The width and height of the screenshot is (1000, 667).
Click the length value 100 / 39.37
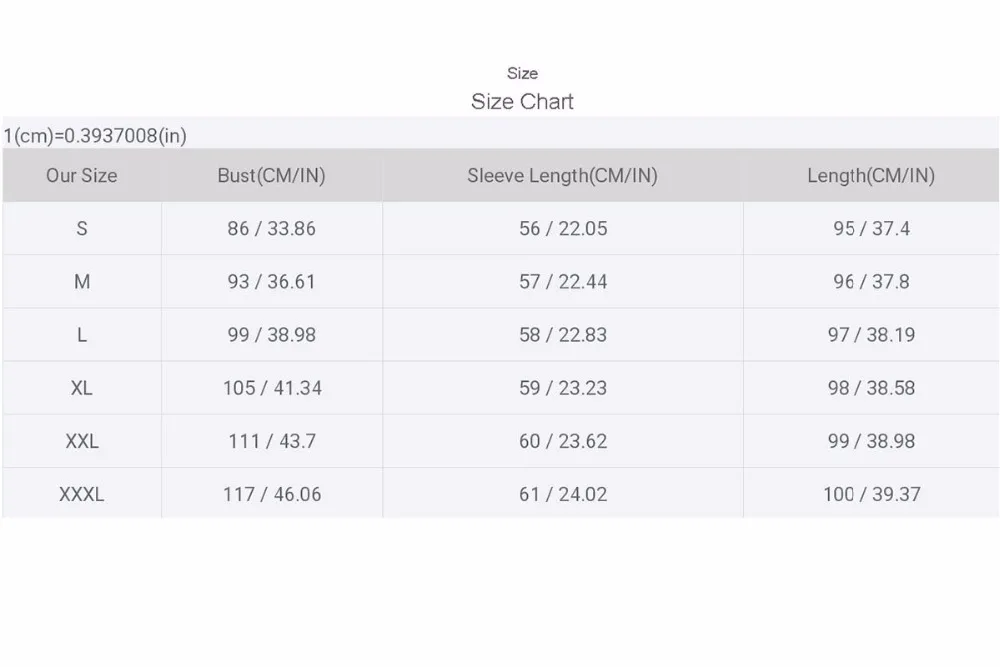pyautogui.click(x=871, y=494)
